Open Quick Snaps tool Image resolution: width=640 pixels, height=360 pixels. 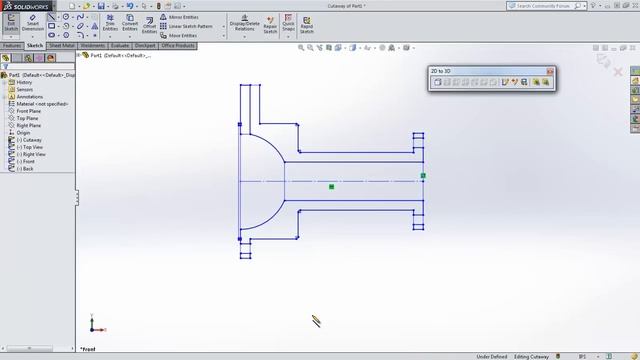288,22
